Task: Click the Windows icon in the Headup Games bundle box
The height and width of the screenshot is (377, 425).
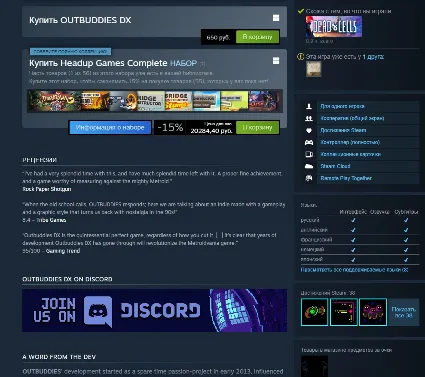Action: [x=276, y=61]
